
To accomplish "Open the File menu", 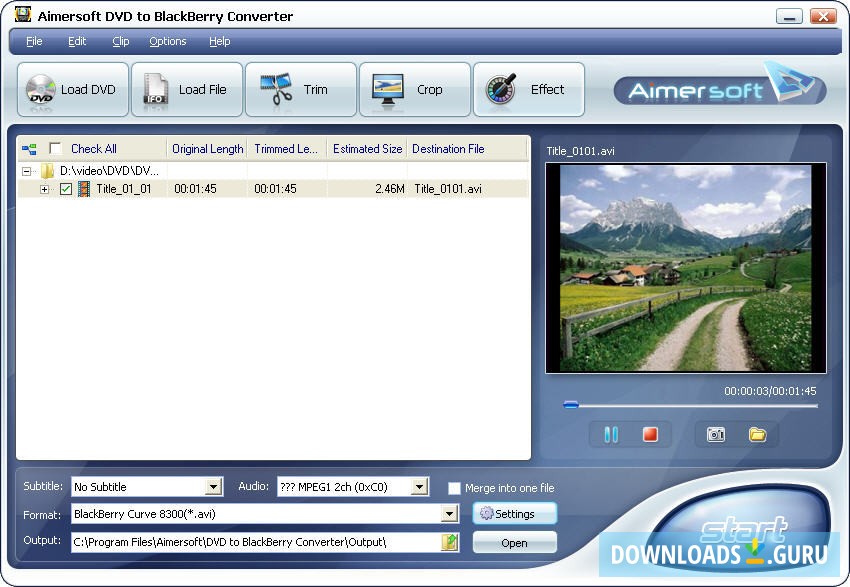I will 34,41.
